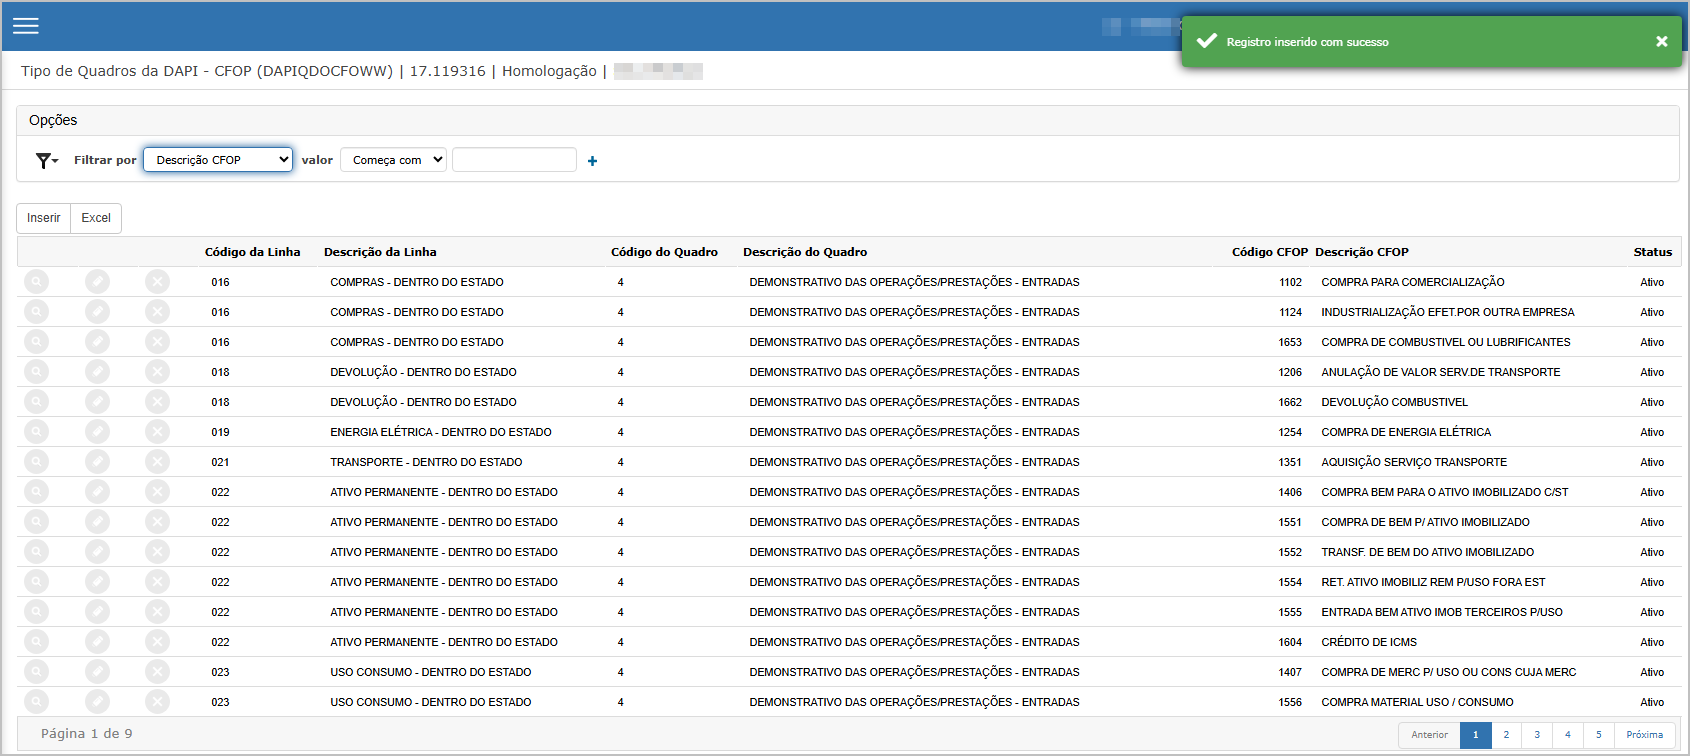
Task: Edit the CRÉDITO DE ICMS row
Action: pos(97,642)
